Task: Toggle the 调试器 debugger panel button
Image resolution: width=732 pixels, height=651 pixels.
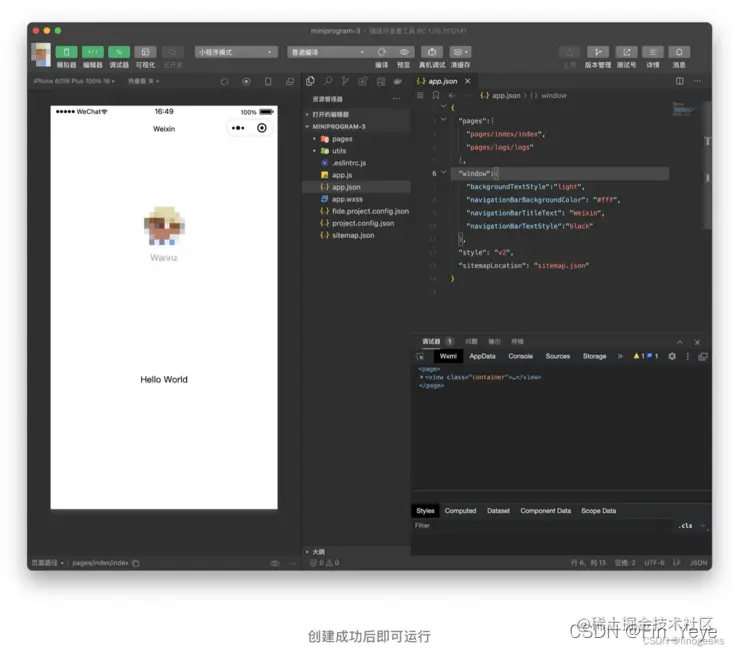Action: coord(119,52)
